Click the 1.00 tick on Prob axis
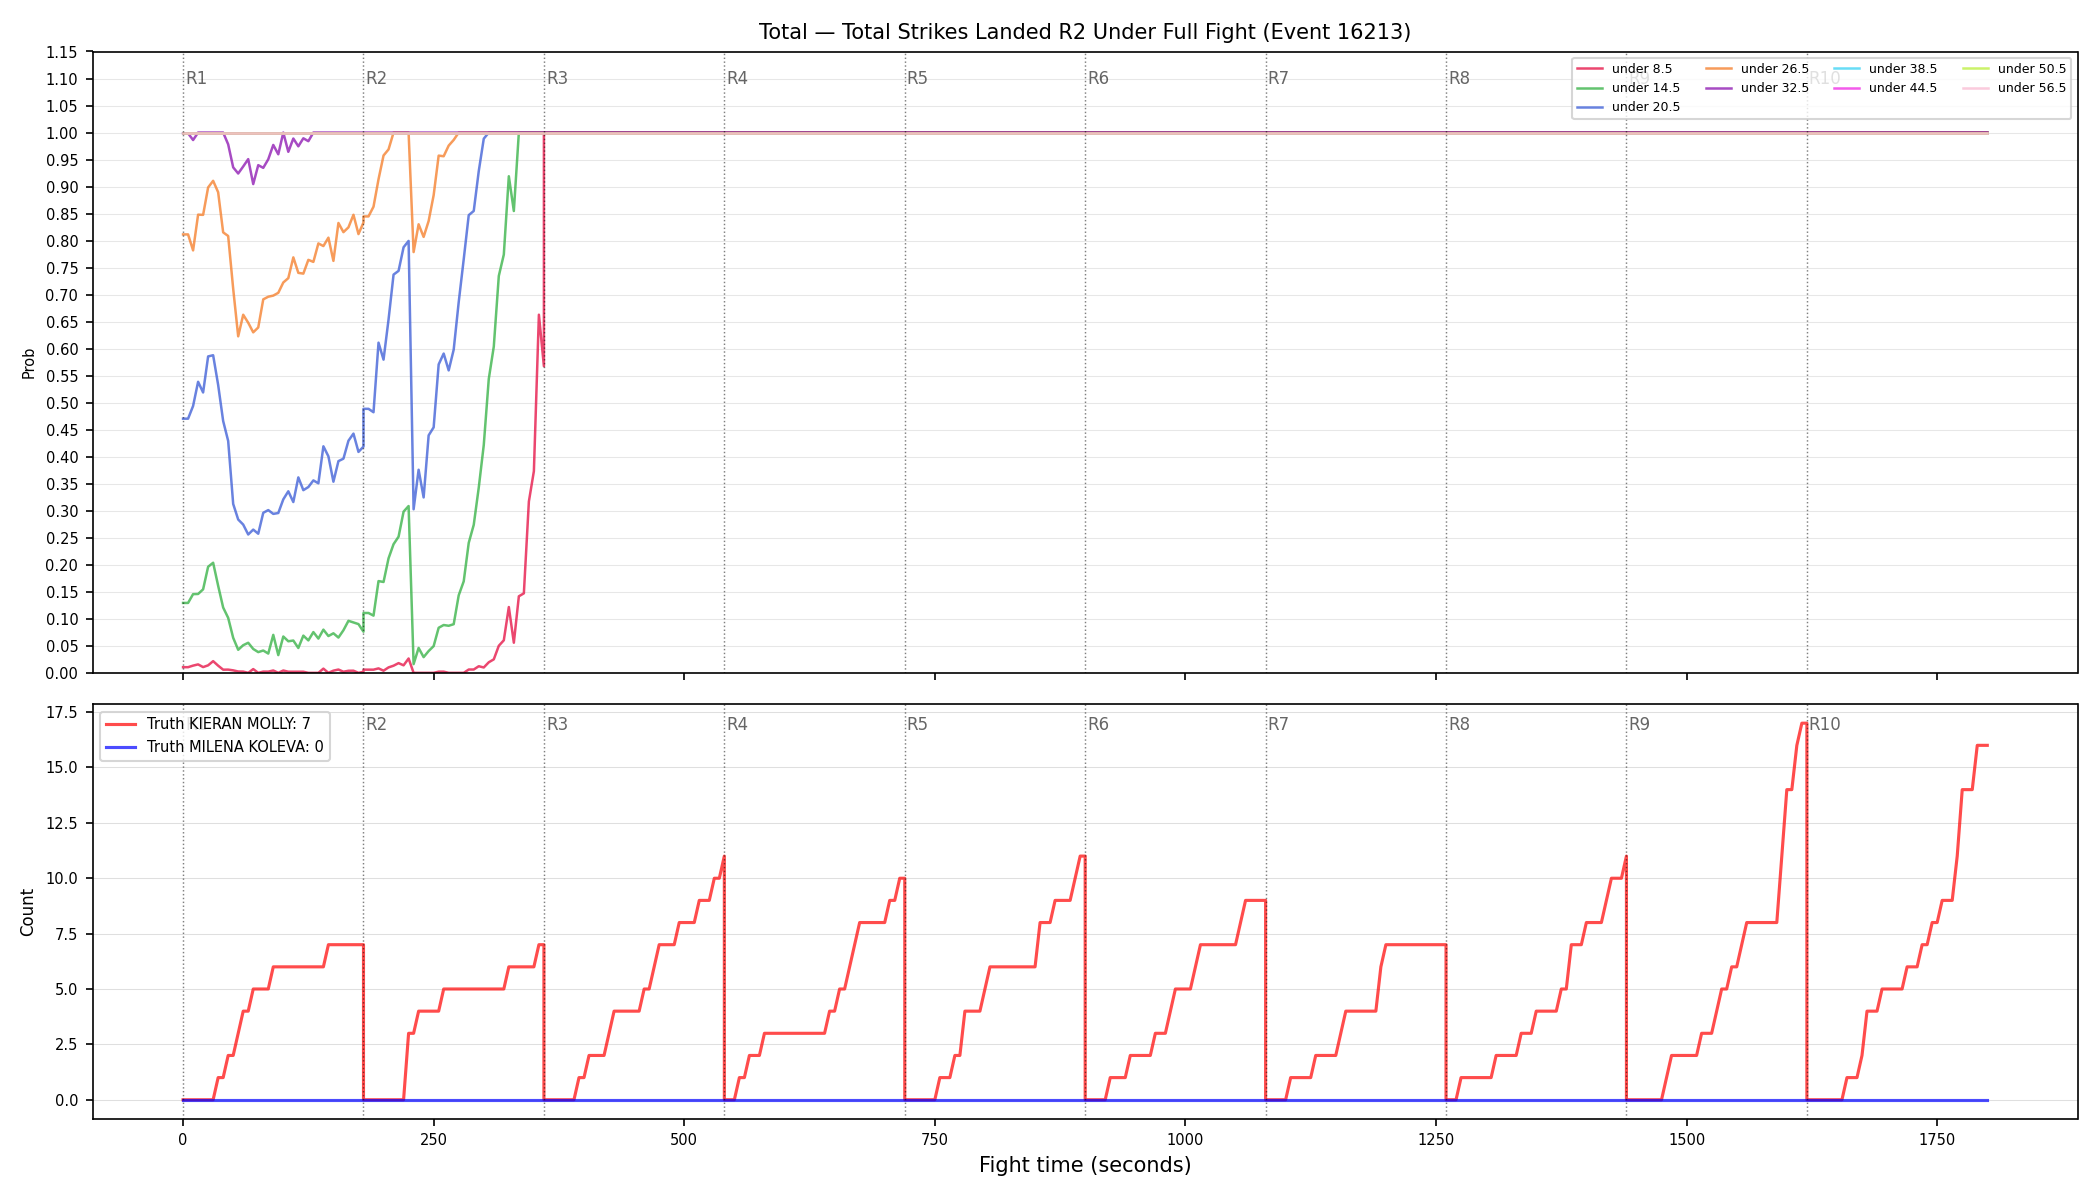This screenshot has width=2100, height=1200. [x=62, y=133]
